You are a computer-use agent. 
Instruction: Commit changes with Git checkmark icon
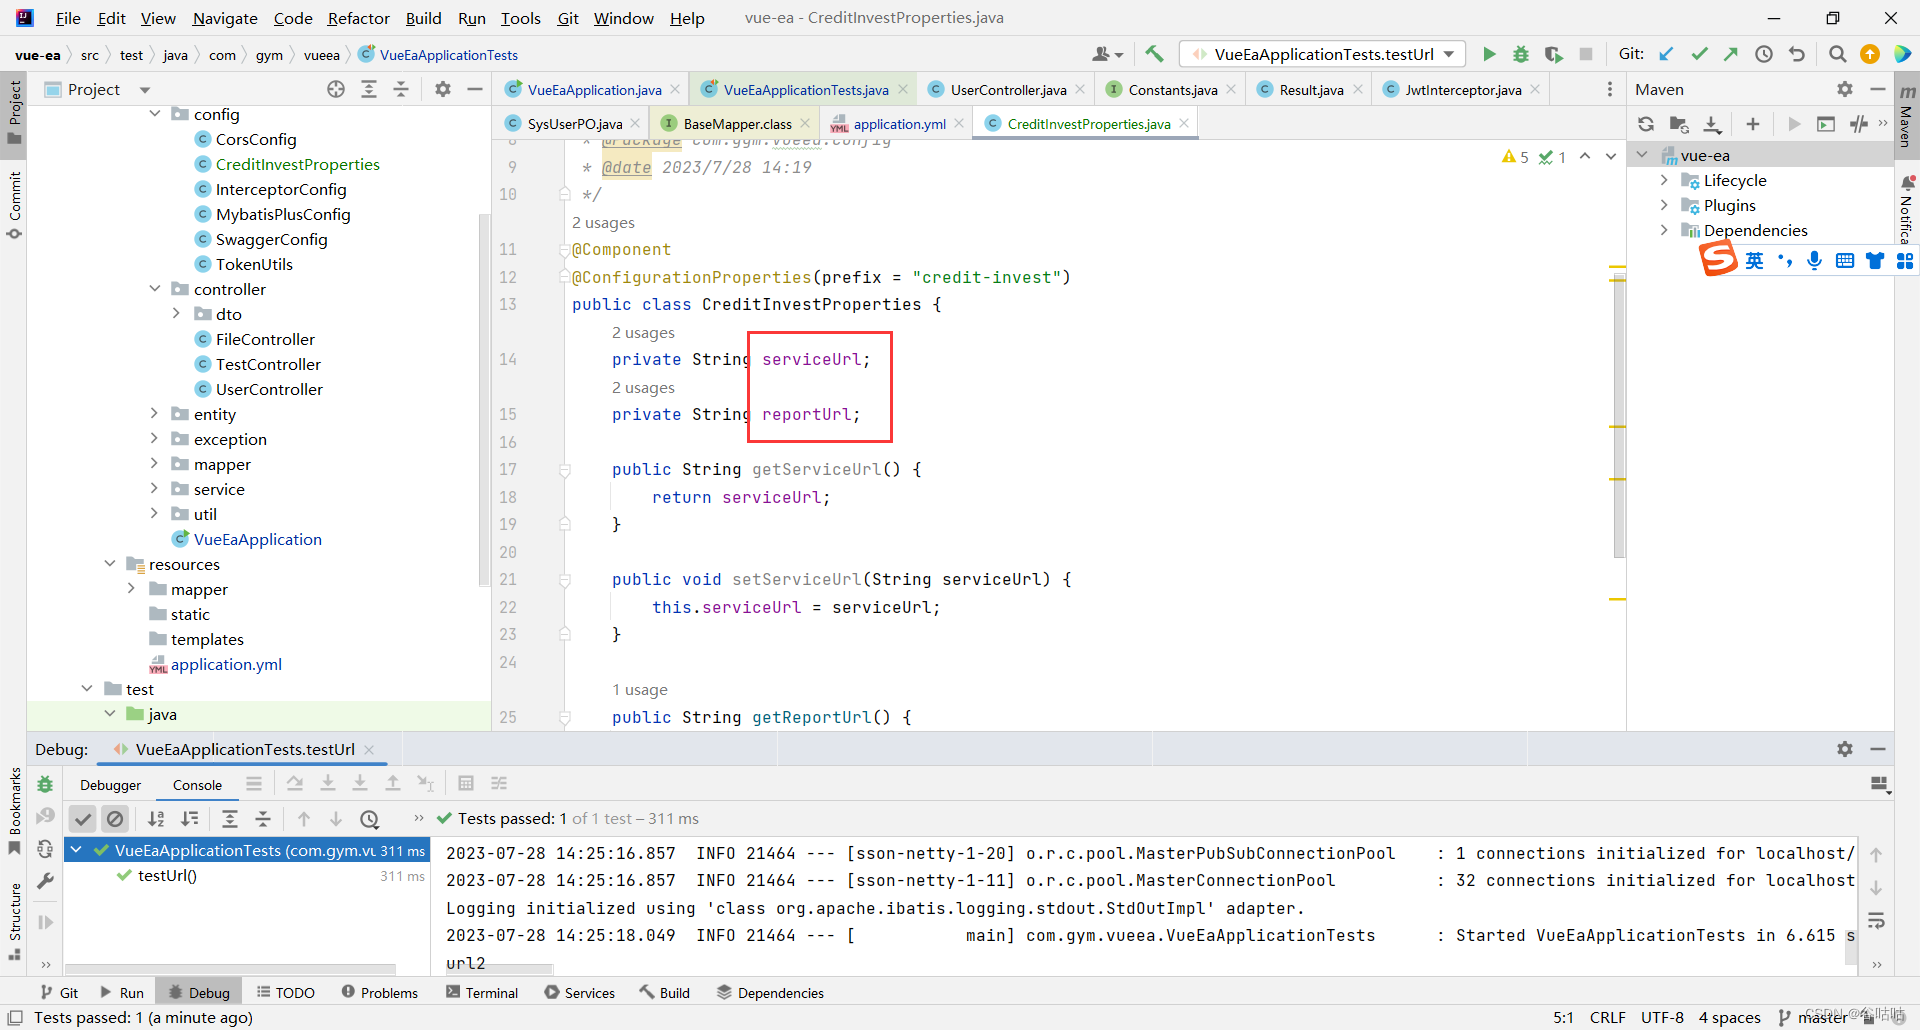1699,54
